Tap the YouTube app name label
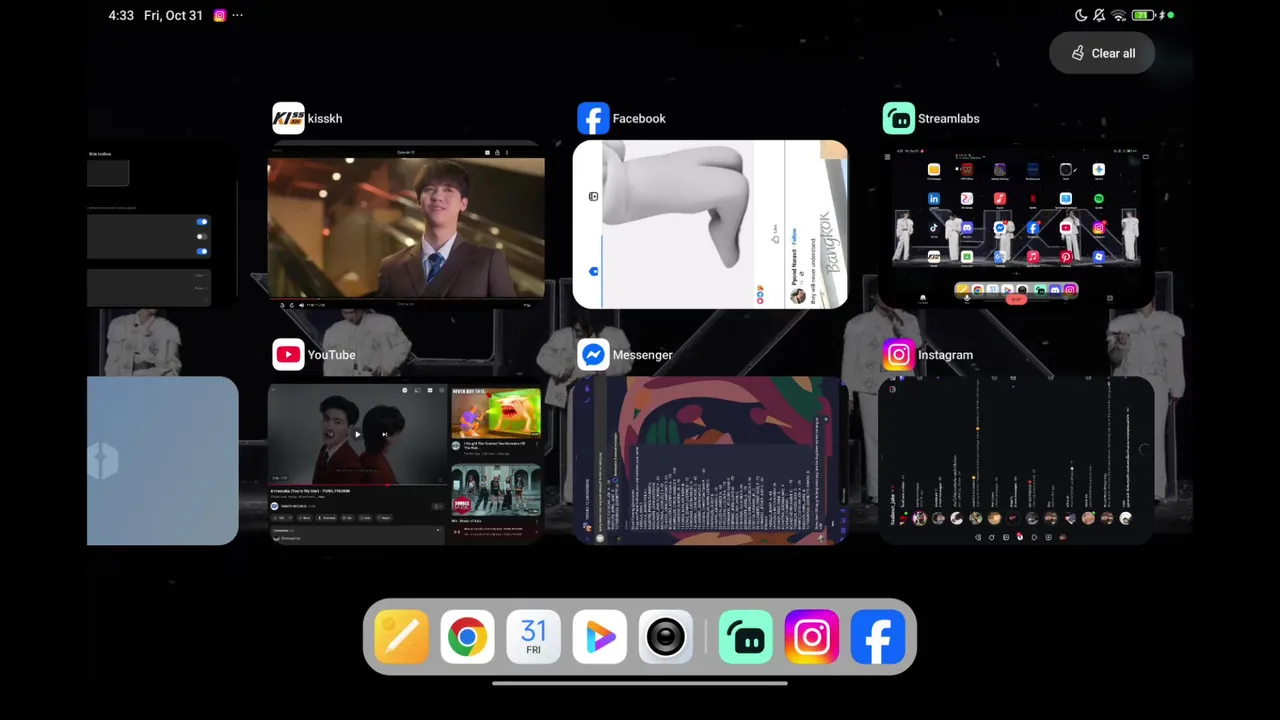The width and height of the screenshot is (1280, 720). [331, 355]
